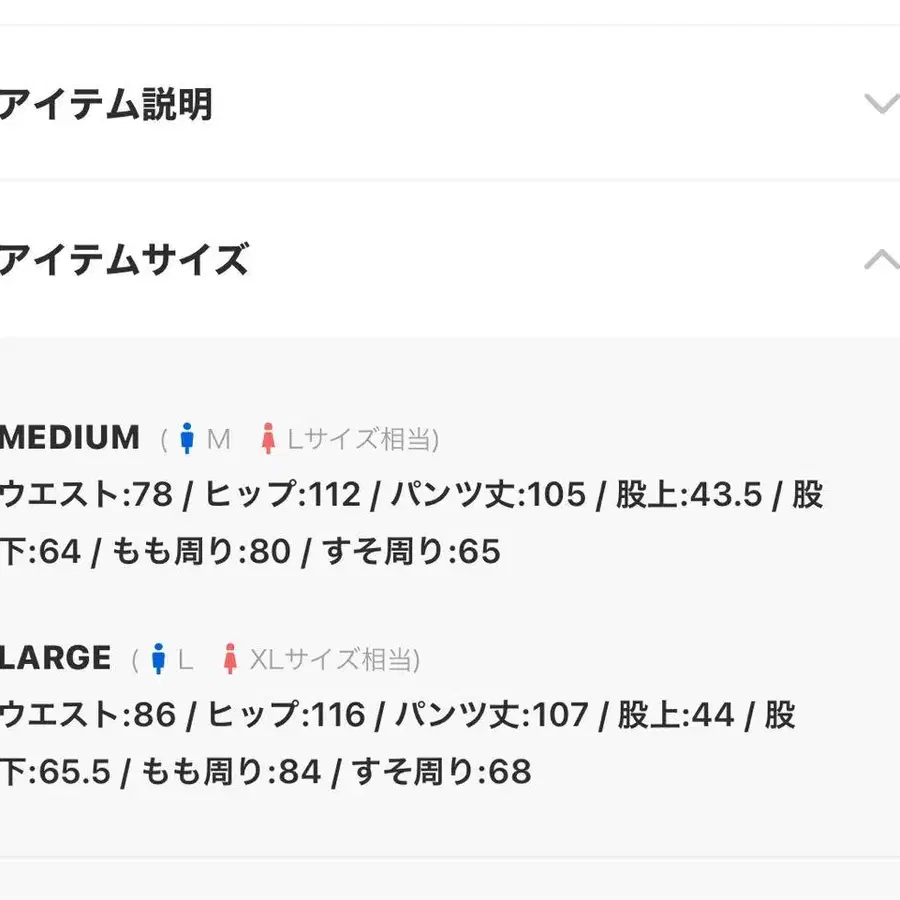Click the blue male icon beside MEDIUM
Screen dimensions: 900x900
coord(187,439)
